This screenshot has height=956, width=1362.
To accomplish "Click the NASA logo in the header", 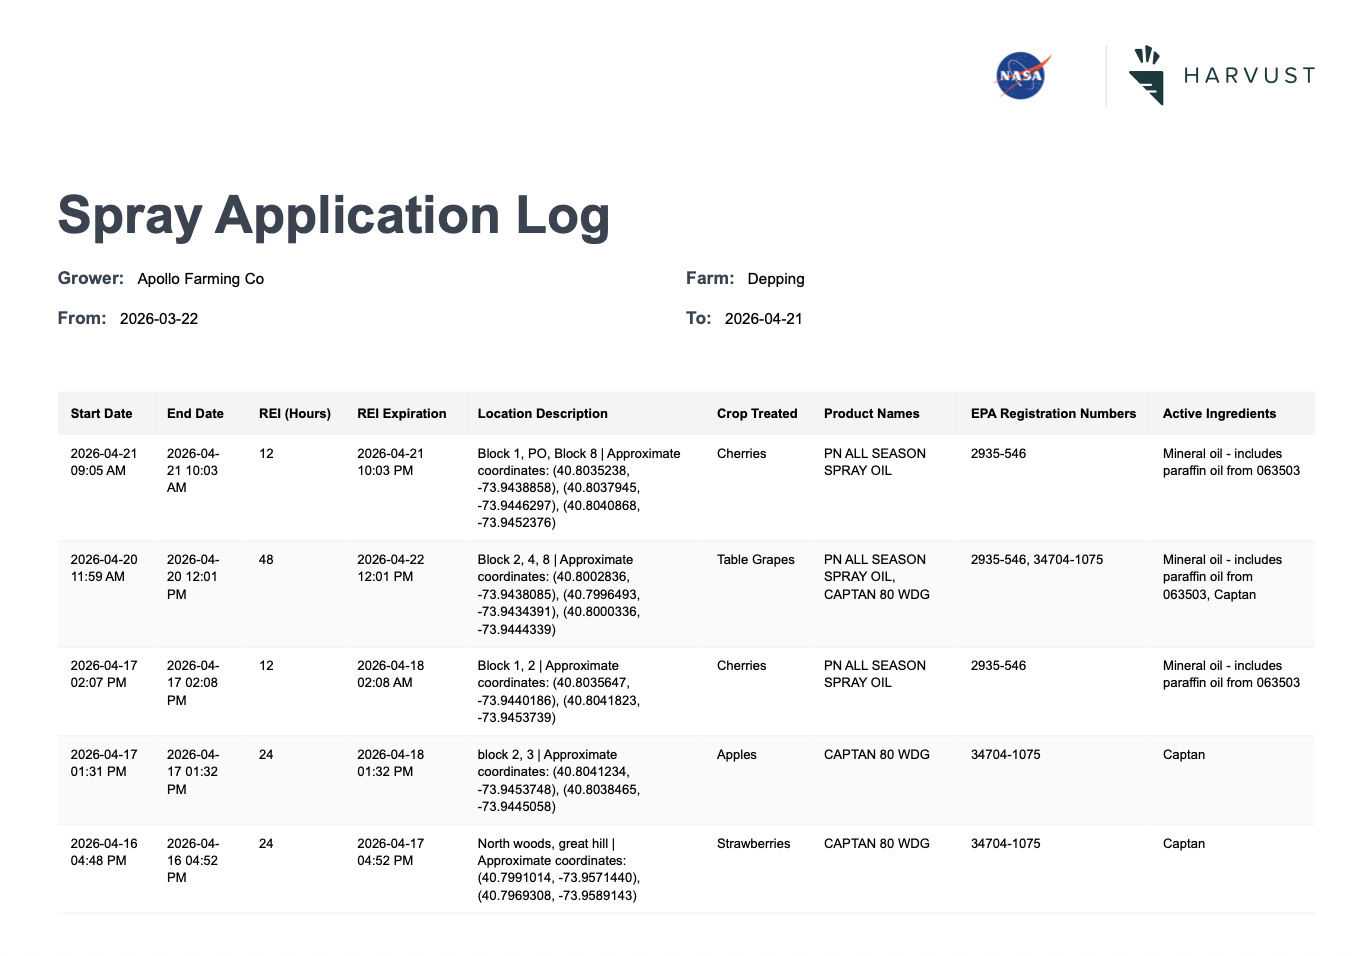I will [1021, 75].
